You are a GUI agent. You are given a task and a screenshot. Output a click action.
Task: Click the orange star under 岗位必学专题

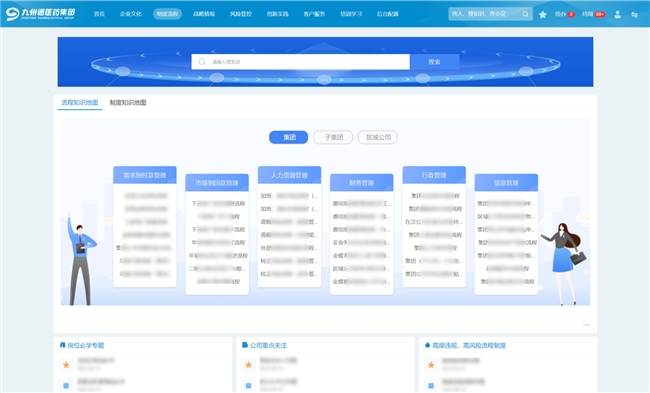66,365
